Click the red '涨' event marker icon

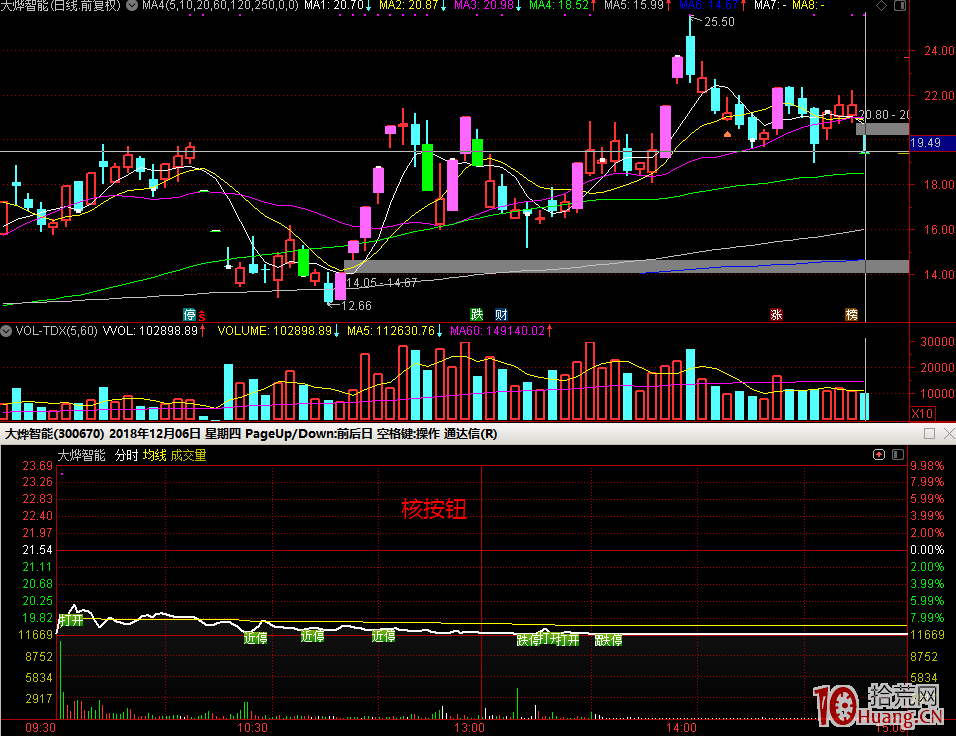tap(776, 314)
